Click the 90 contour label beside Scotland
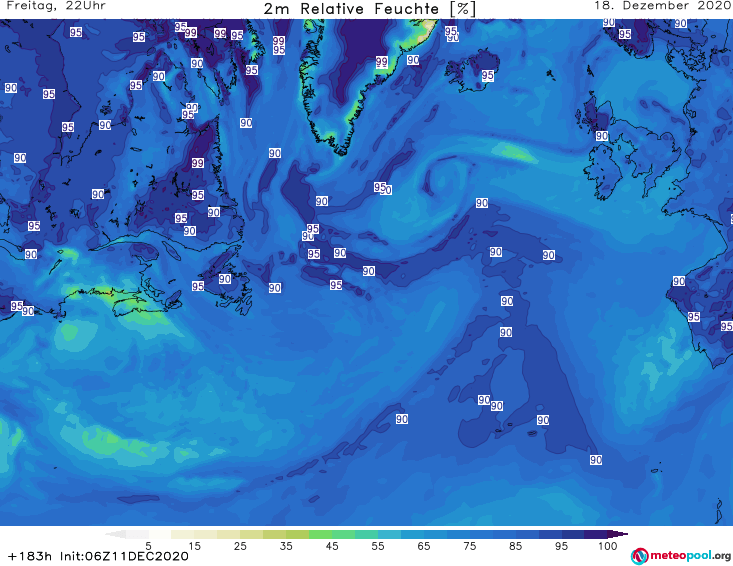Image resolution: width=733 pixels, height=566 pixels. (x=602, y=136)
